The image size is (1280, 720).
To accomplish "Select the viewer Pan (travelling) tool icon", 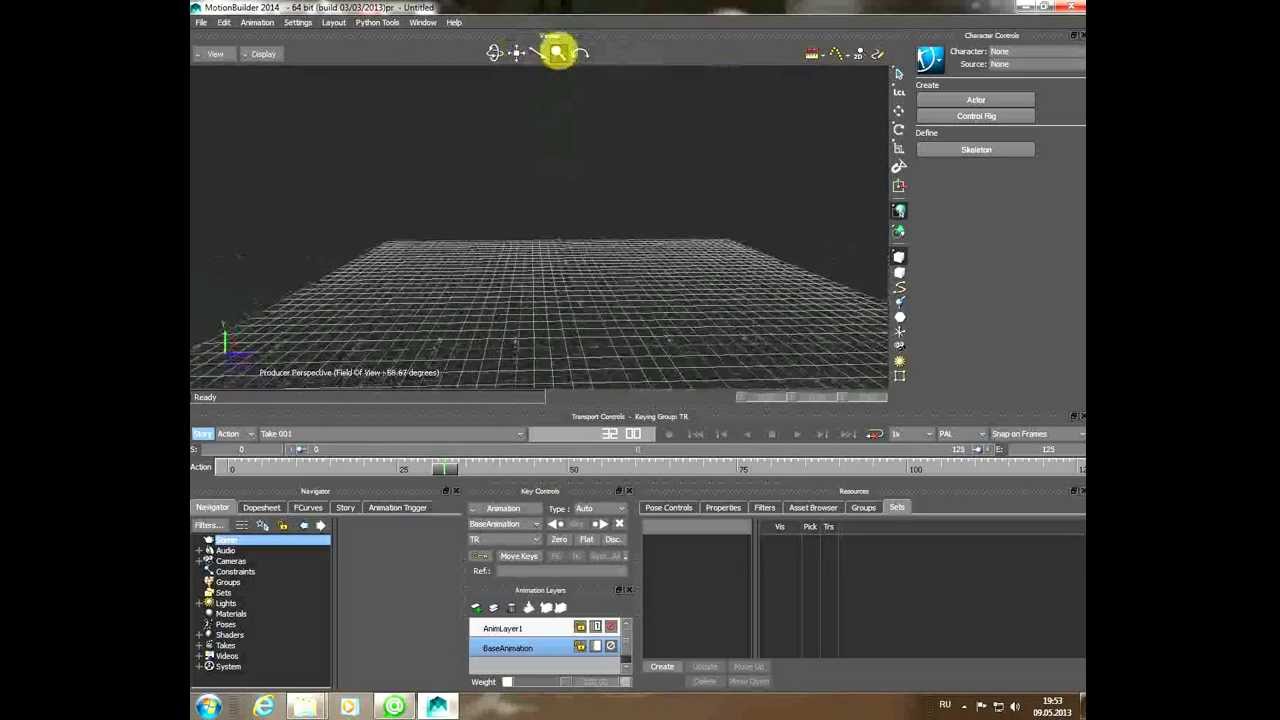I will point(516,53).
